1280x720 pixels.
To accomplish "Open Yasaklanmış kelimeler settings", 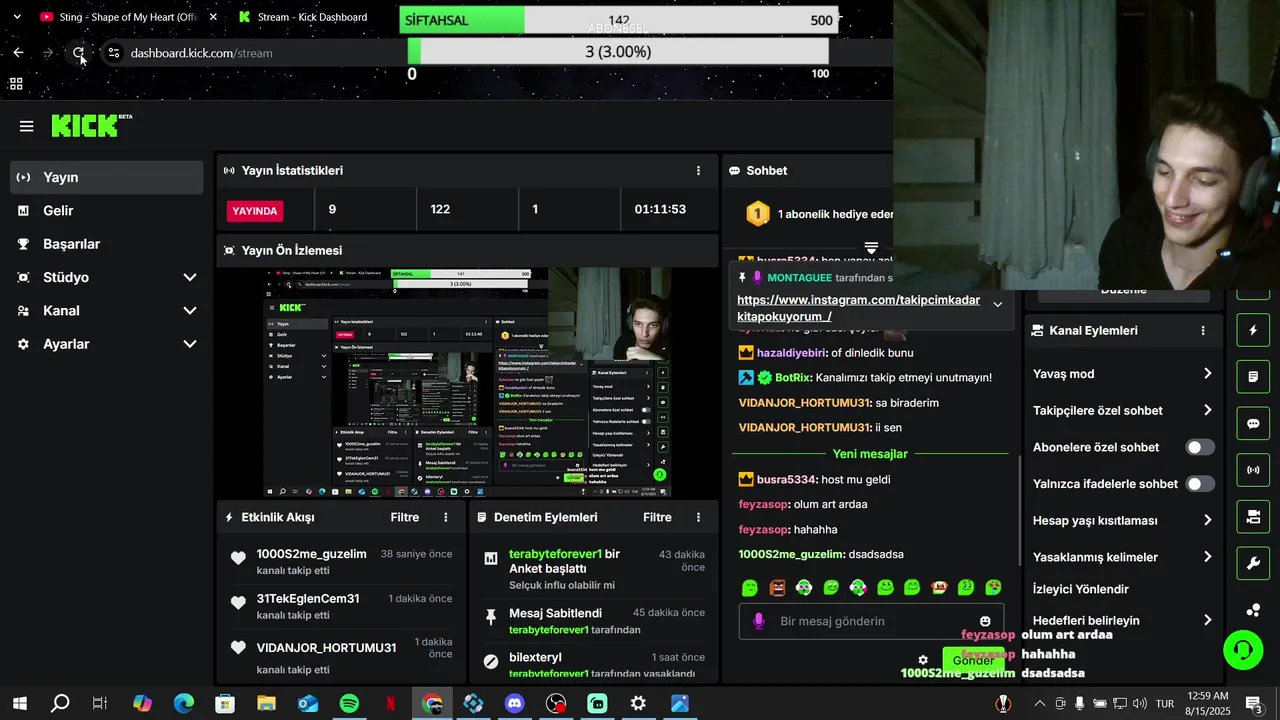I will [x=1123, y=557].
